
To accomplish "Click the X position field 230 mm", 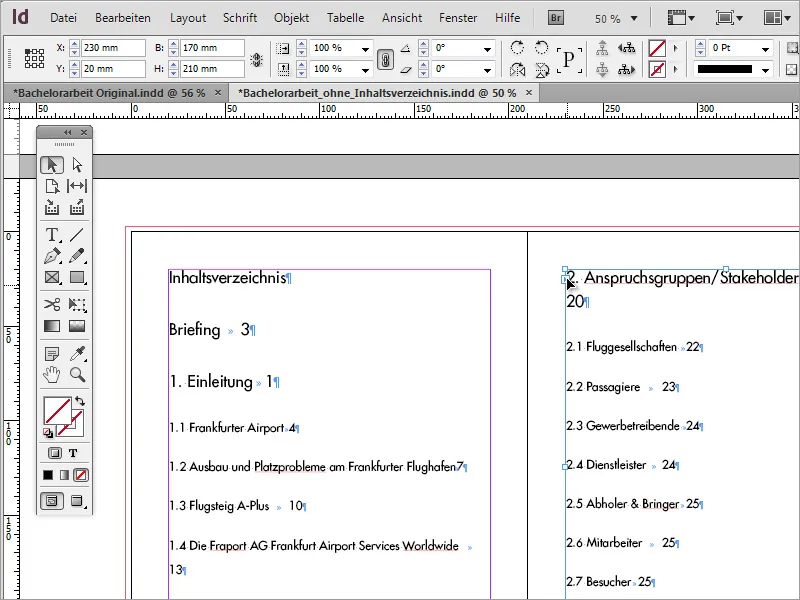I will (113, 48).
